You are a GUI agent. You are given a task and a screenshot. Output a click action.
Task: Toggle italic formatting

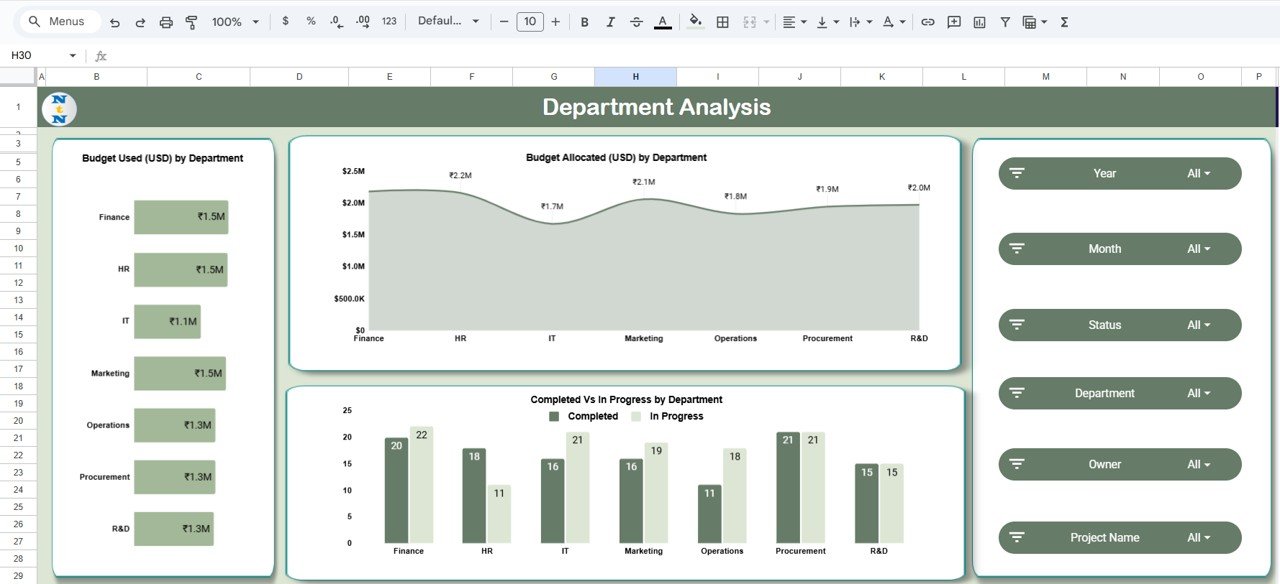(x=610, y=21)
